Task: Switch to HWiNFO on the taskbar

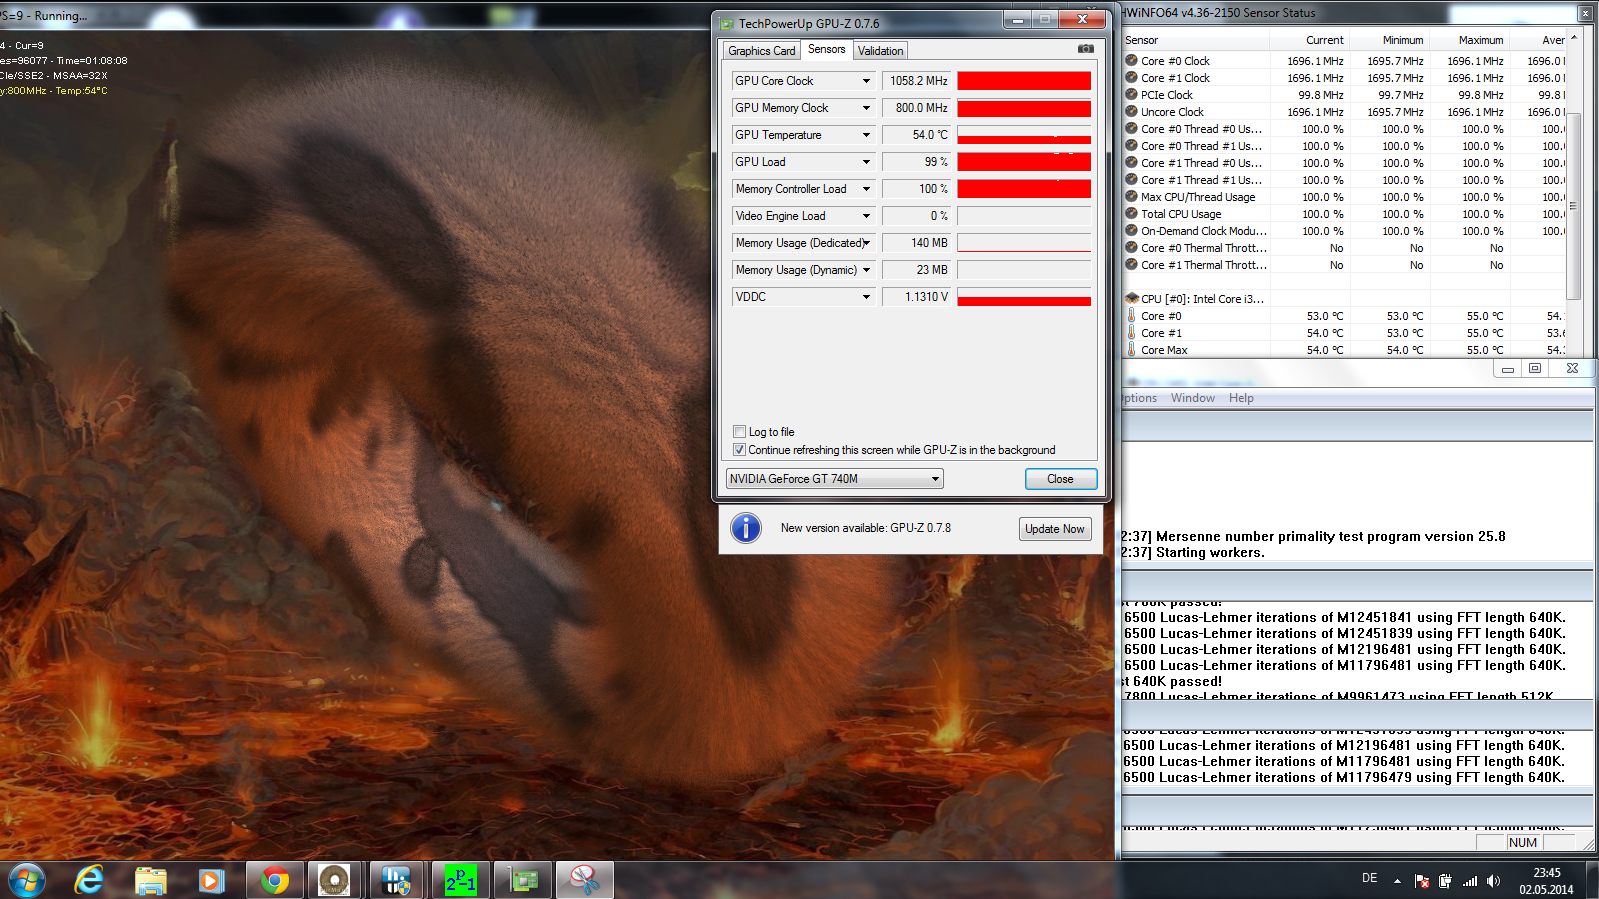Action: click(x=397, y=880)
